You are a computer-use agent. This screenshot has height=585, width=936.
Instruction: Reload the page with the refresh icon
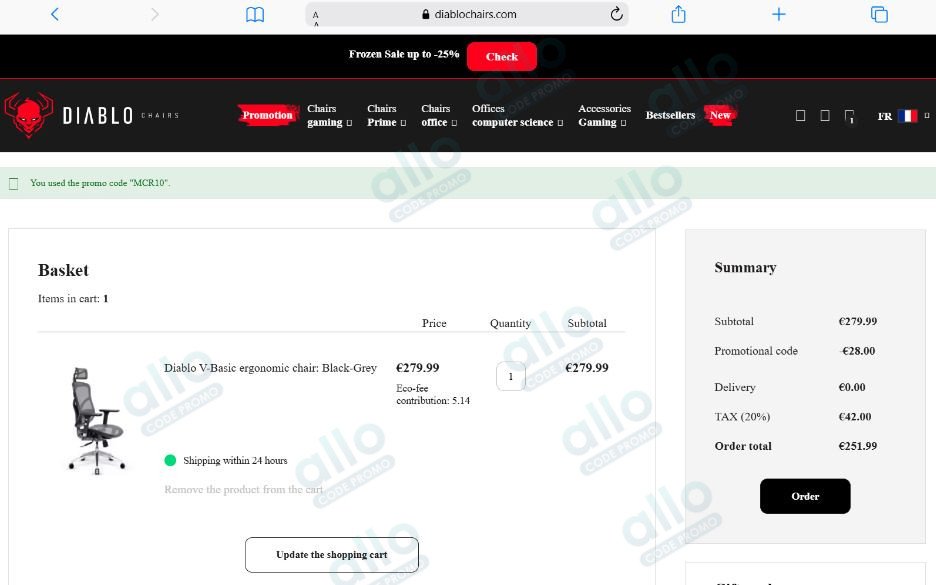click(617, 14)
